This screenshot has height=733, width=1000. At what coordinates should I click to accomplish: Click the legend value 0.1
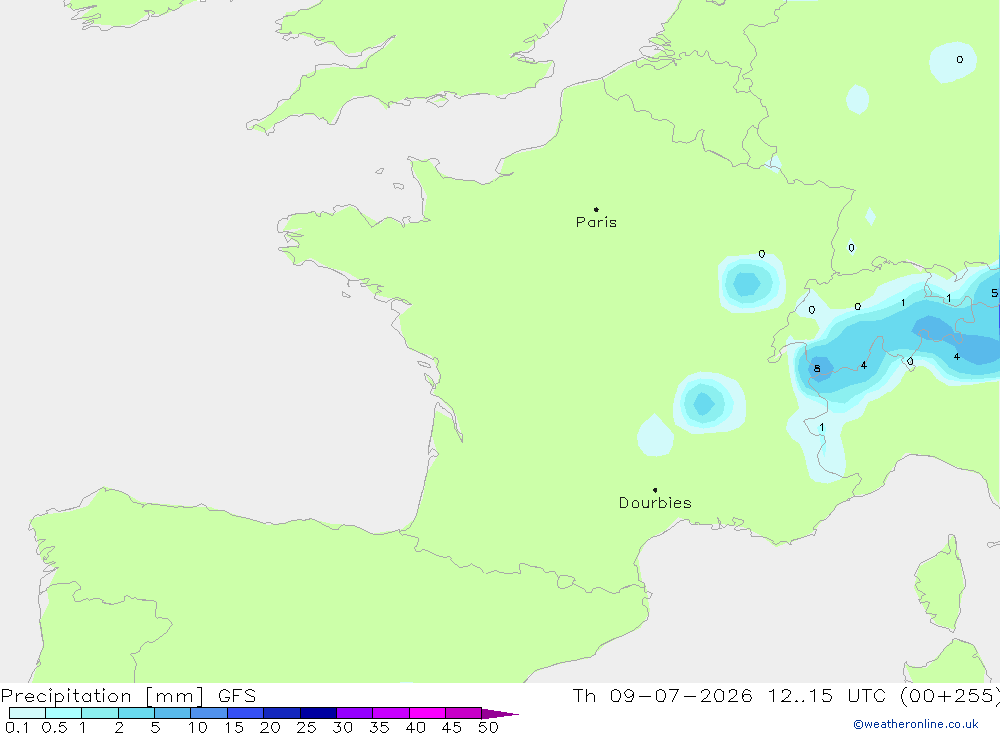pyautogui.click(x=17, y=727)
